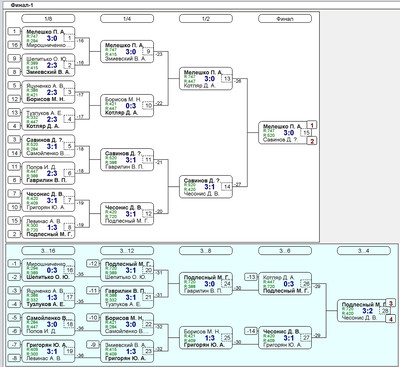Click the 1/4 round header
The width and height of the screenshot is (400, 367).
tap(127, 19)
